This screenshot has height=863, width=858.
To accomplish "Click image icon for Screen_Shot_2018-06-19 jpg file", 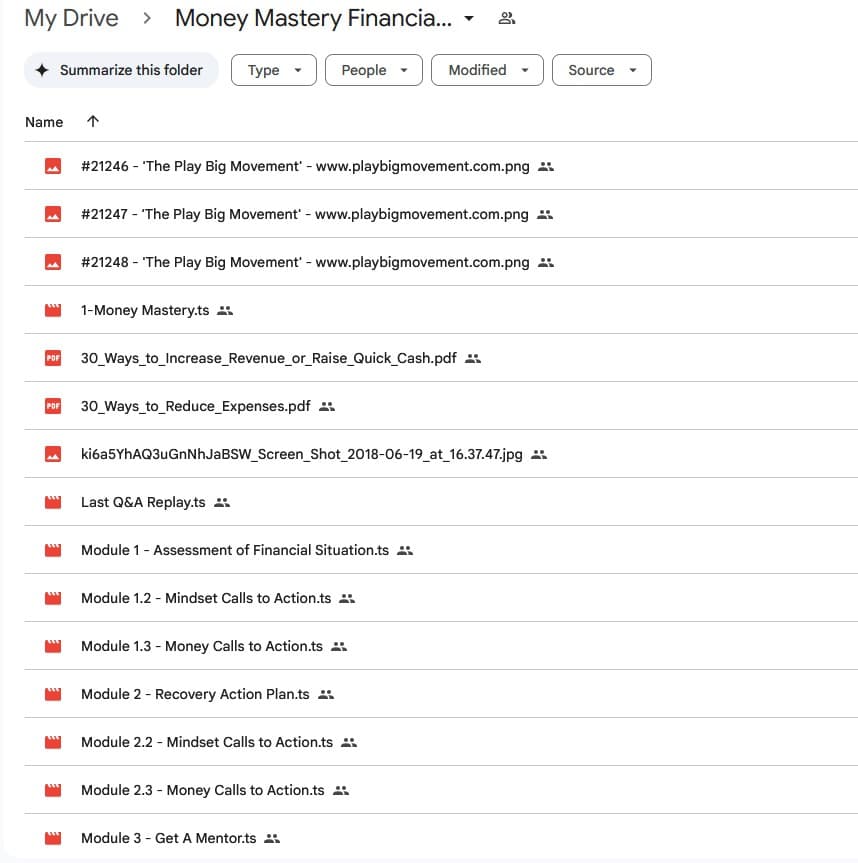I will click(x=53, y=454).
